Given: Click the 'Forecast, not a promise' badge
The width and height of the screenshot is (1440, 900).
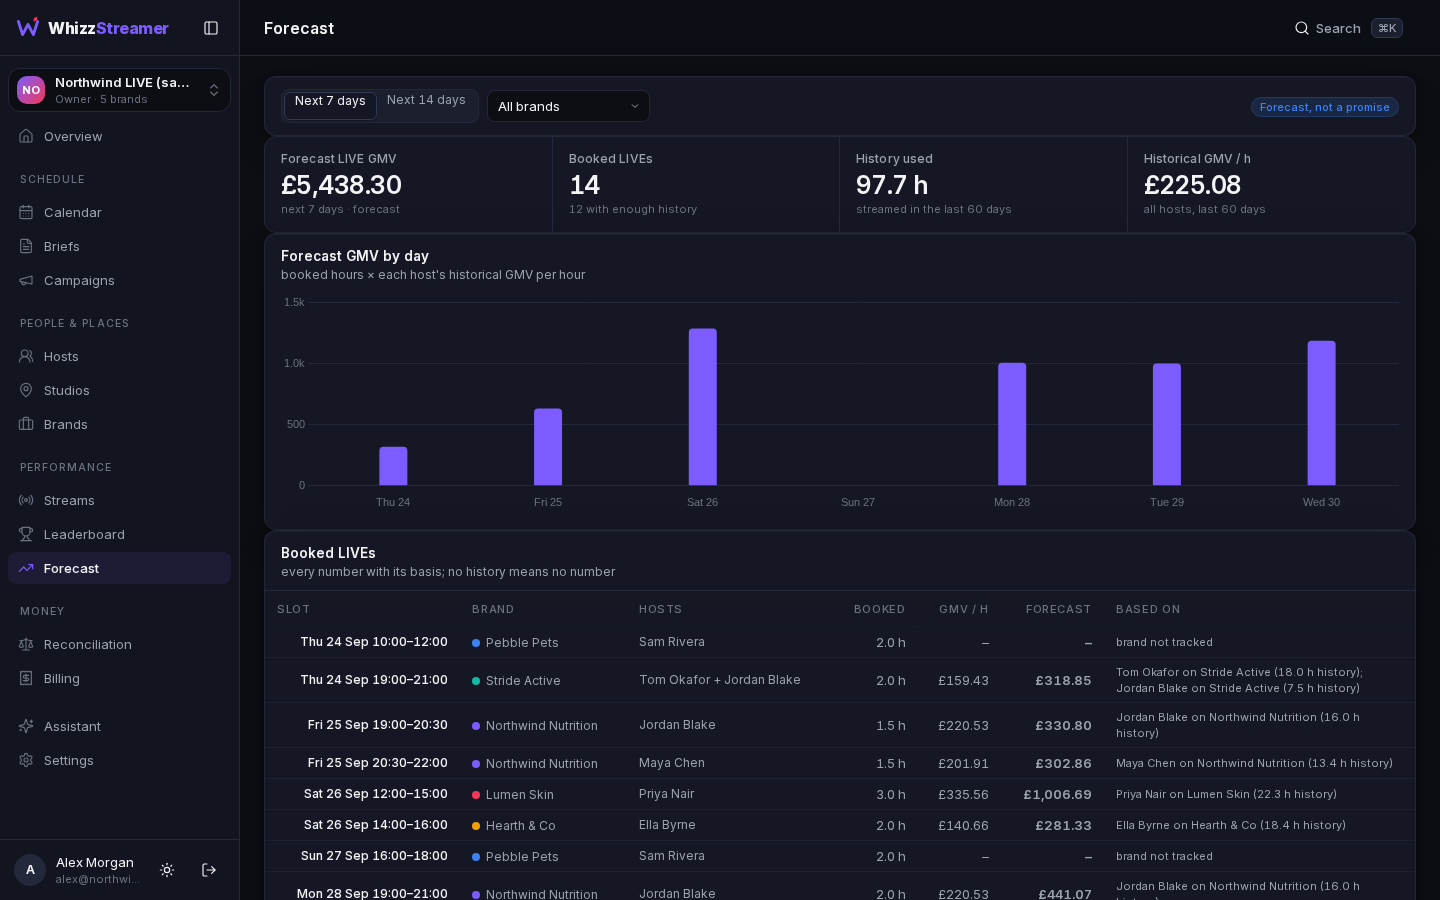Looking at the screenshot, I should [1324, 107].
